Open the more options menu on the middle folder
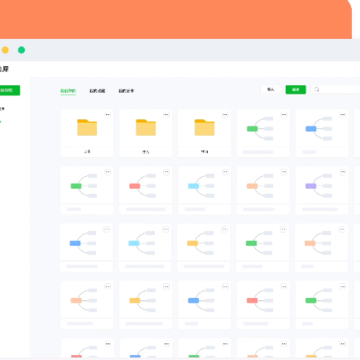This screenshot has width=360, height=360. click(166, 115)
